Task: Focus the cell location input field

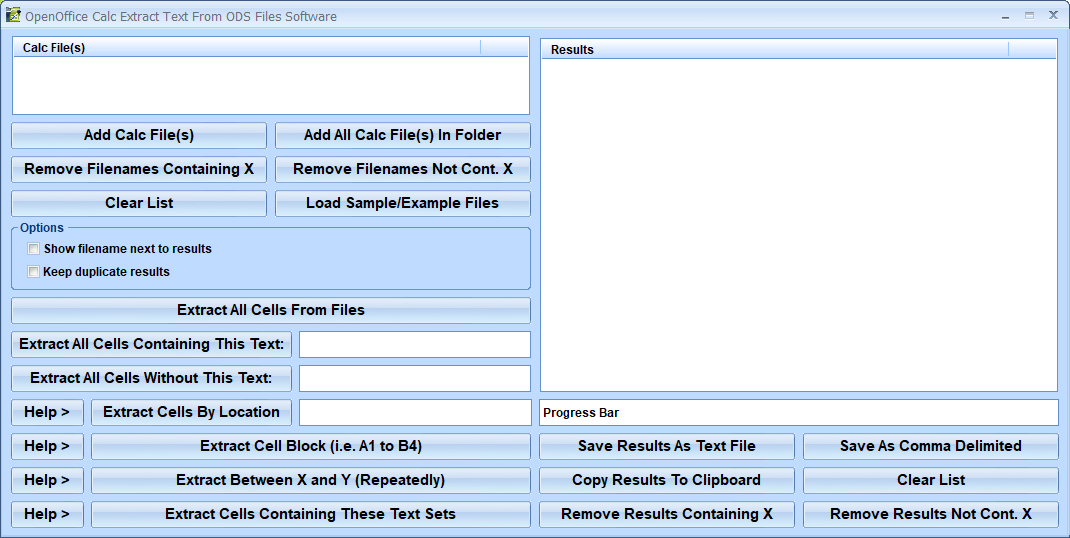Action: click(x=415, y=412)
